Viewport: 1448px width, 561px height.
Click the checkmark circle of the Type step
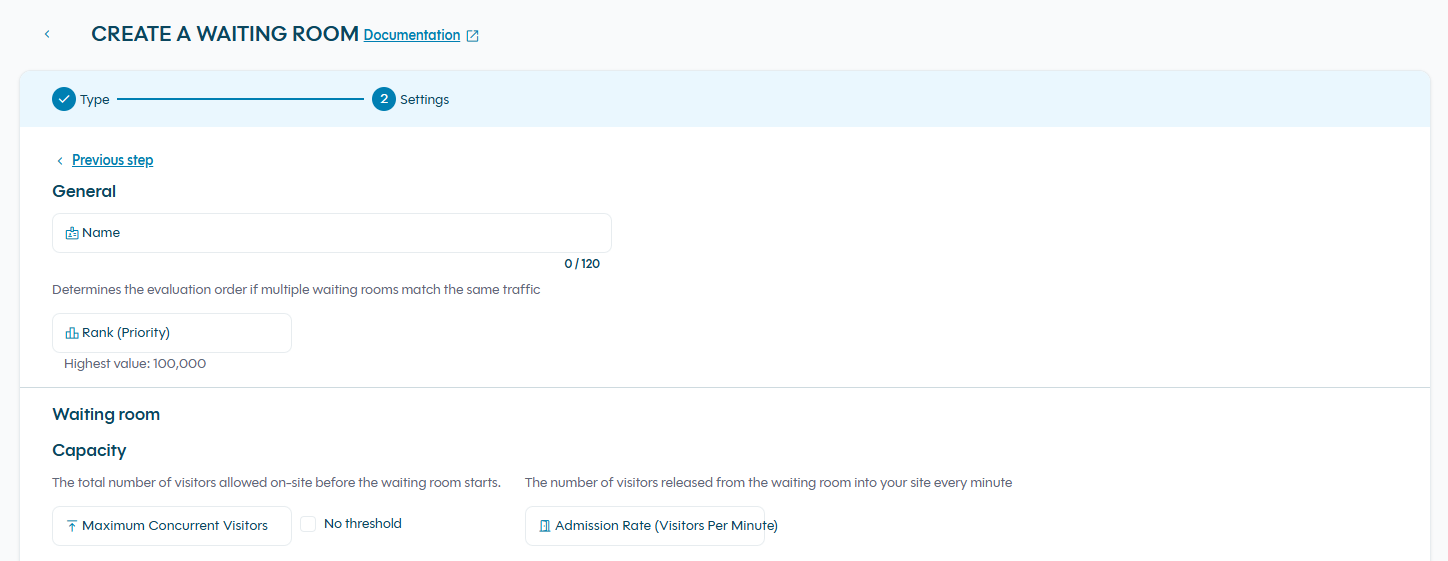[64, 99]
